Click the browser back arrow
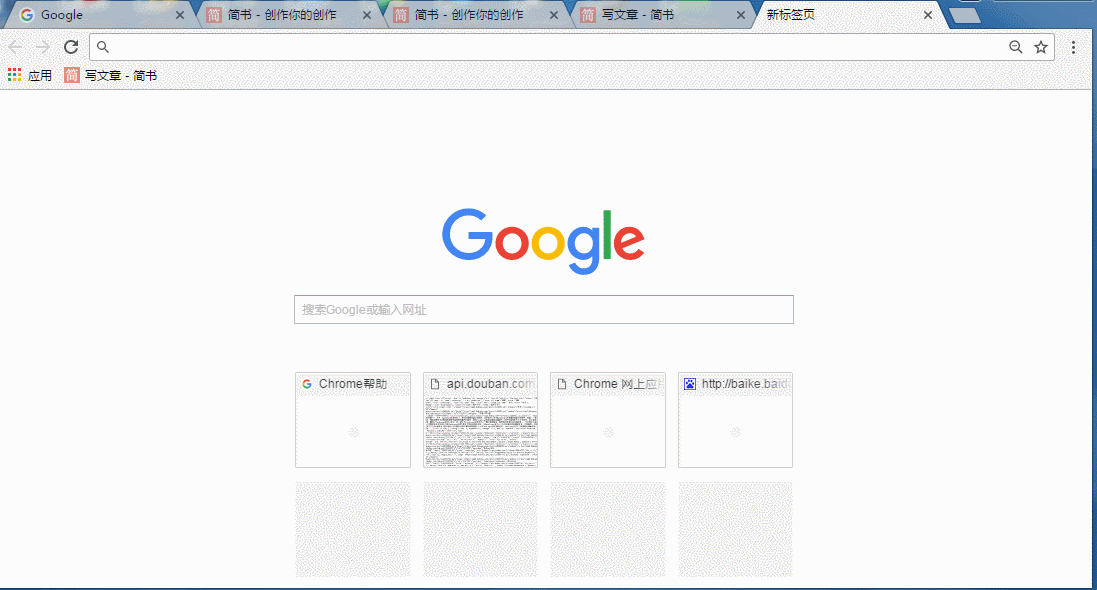The width and height of the screenshot is (1097, 590). click(x=15, y=47)
